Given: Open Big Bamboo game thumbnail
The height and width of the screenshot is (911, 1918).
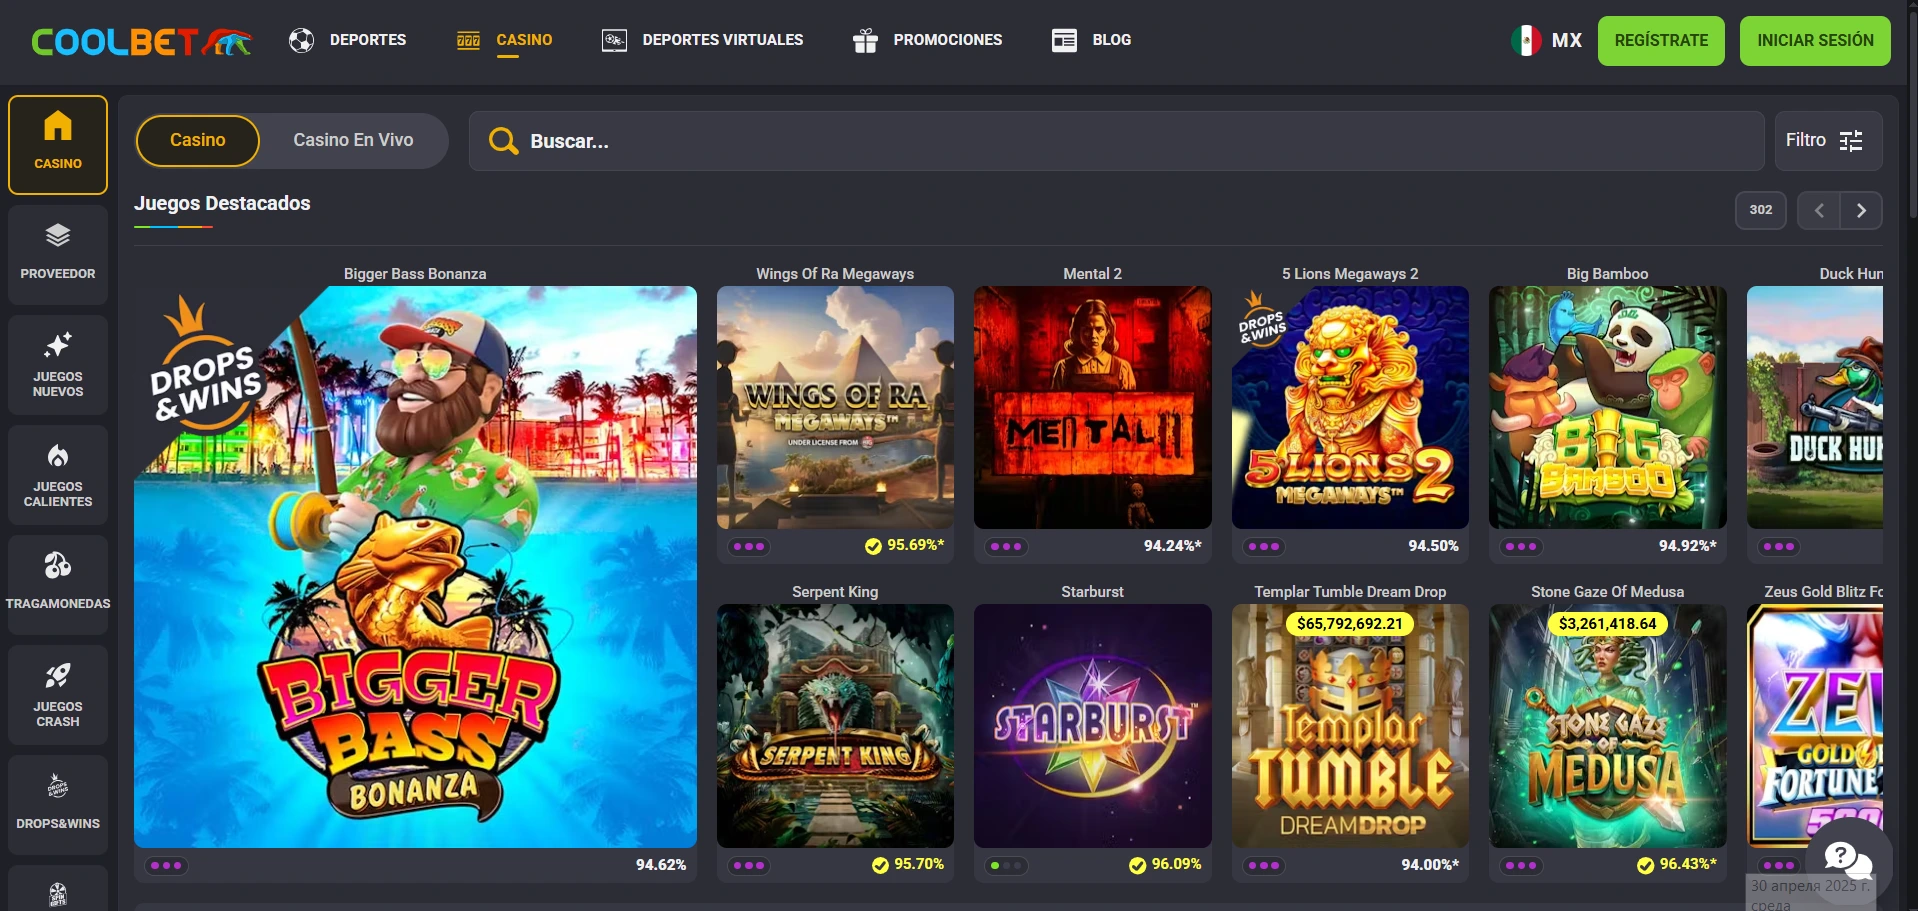Looking at the screenshot, I should coord(1607,407).
